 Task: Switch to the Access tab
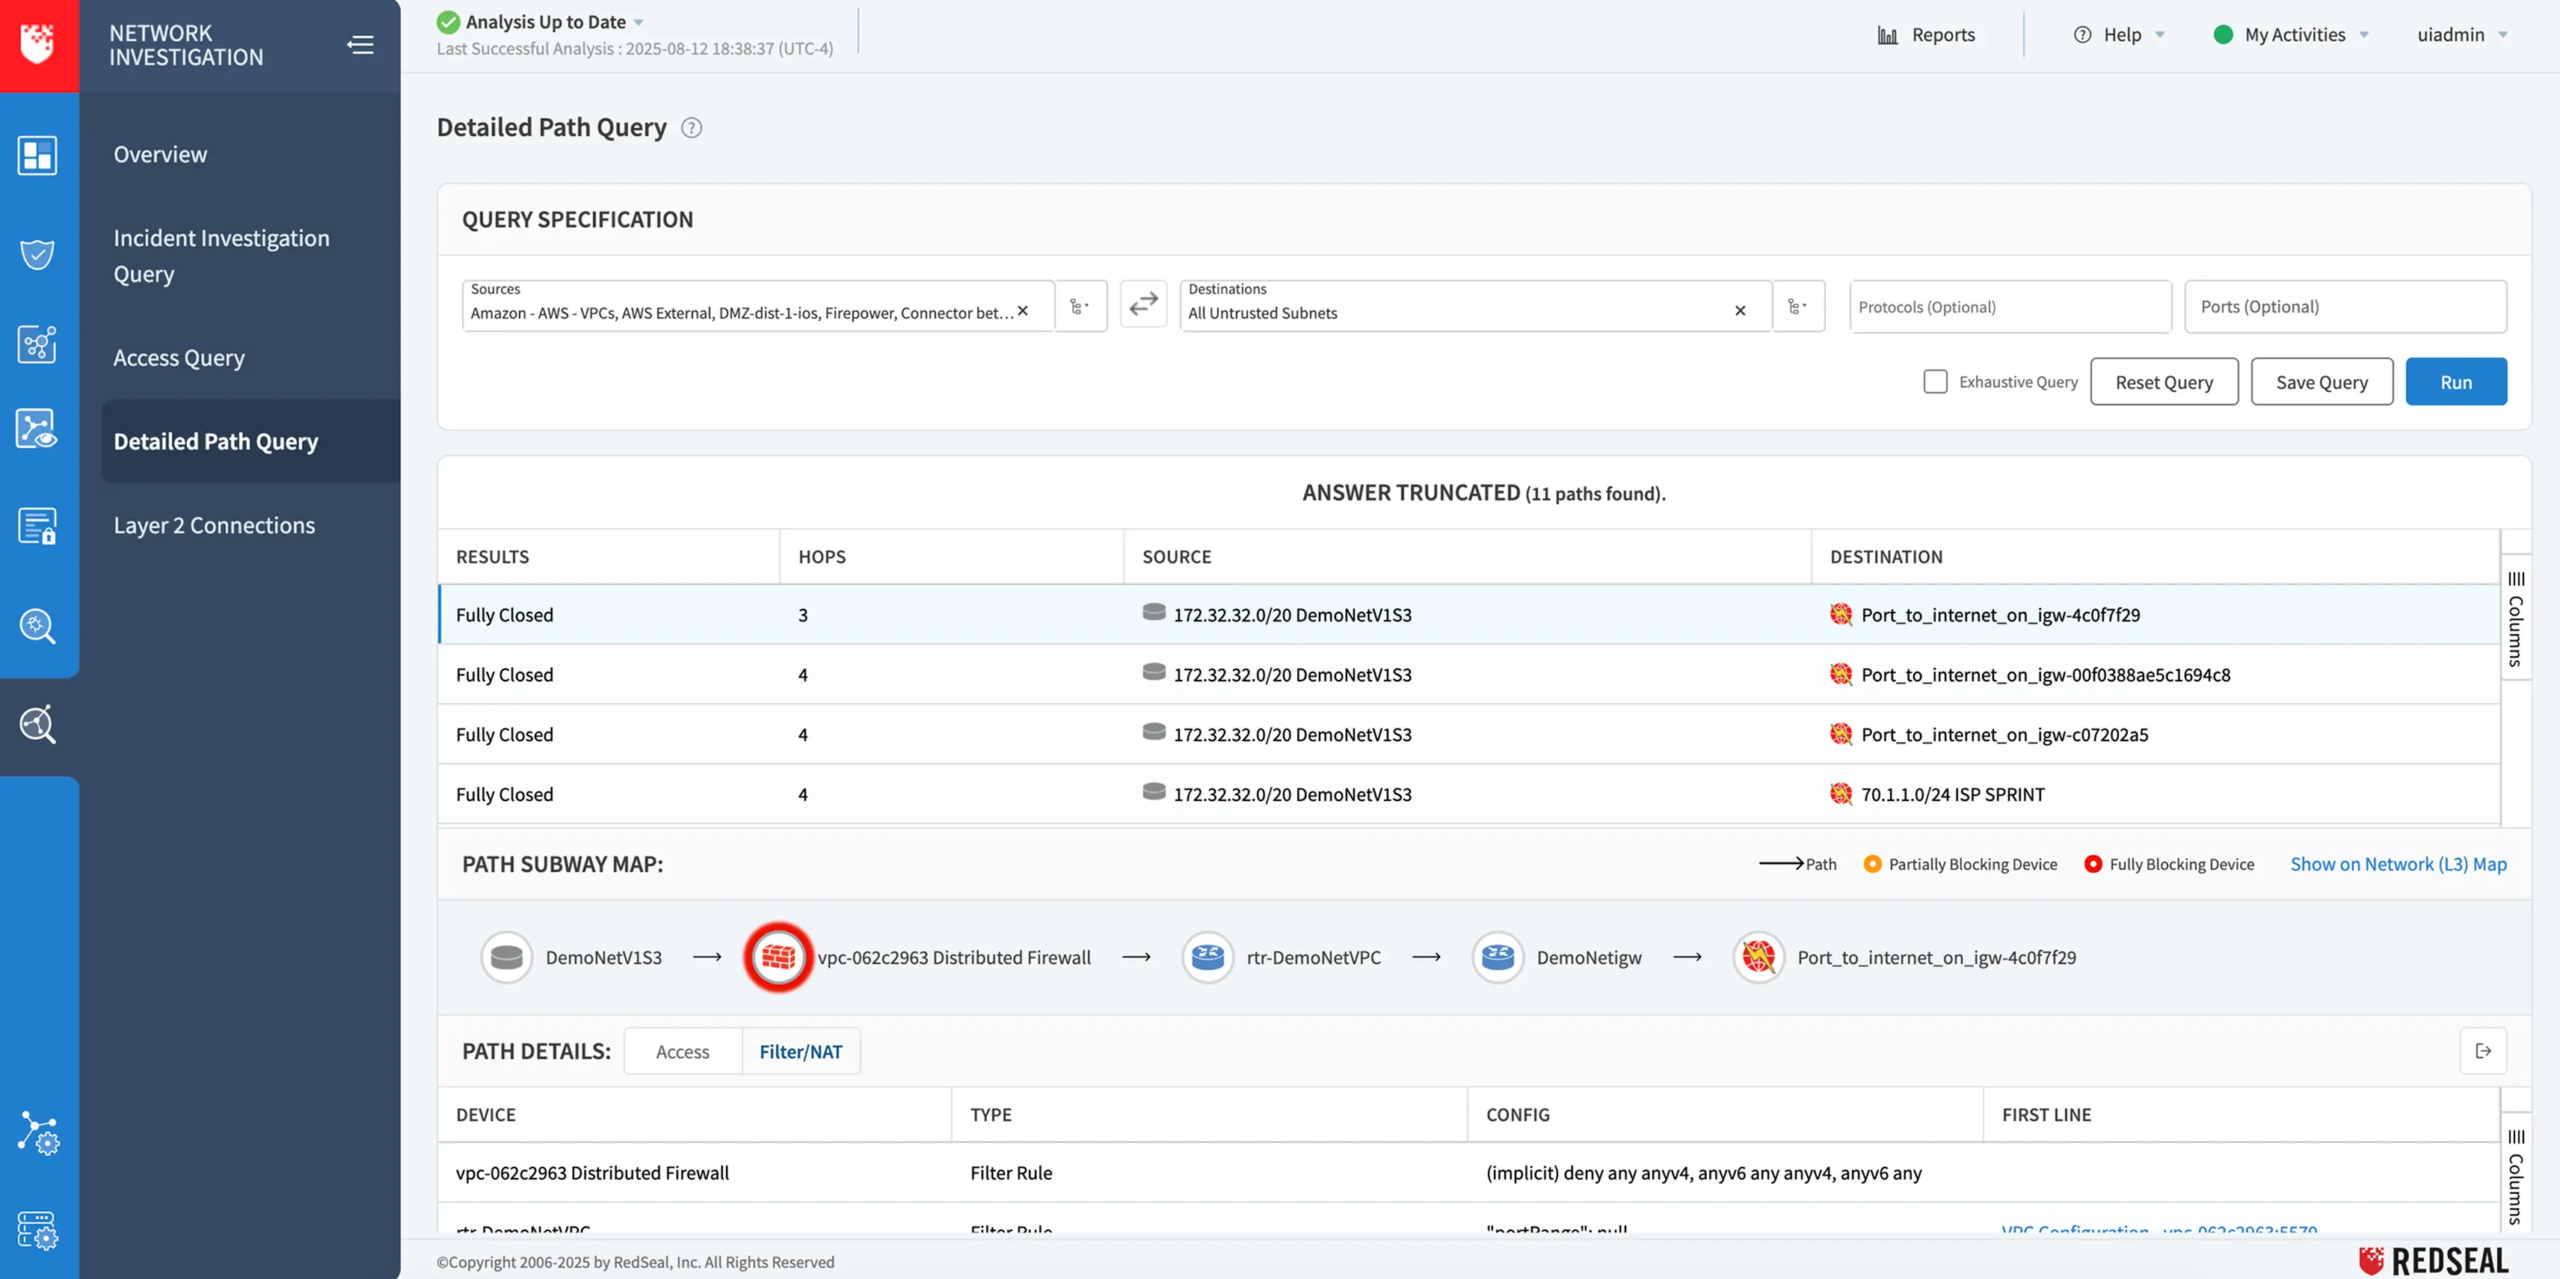pyautogui.click(x=683, y=1051)
